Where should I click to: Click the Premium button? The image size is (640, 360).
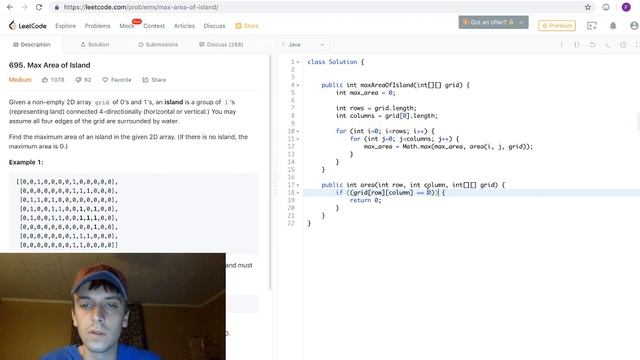(x=557, y=26)
